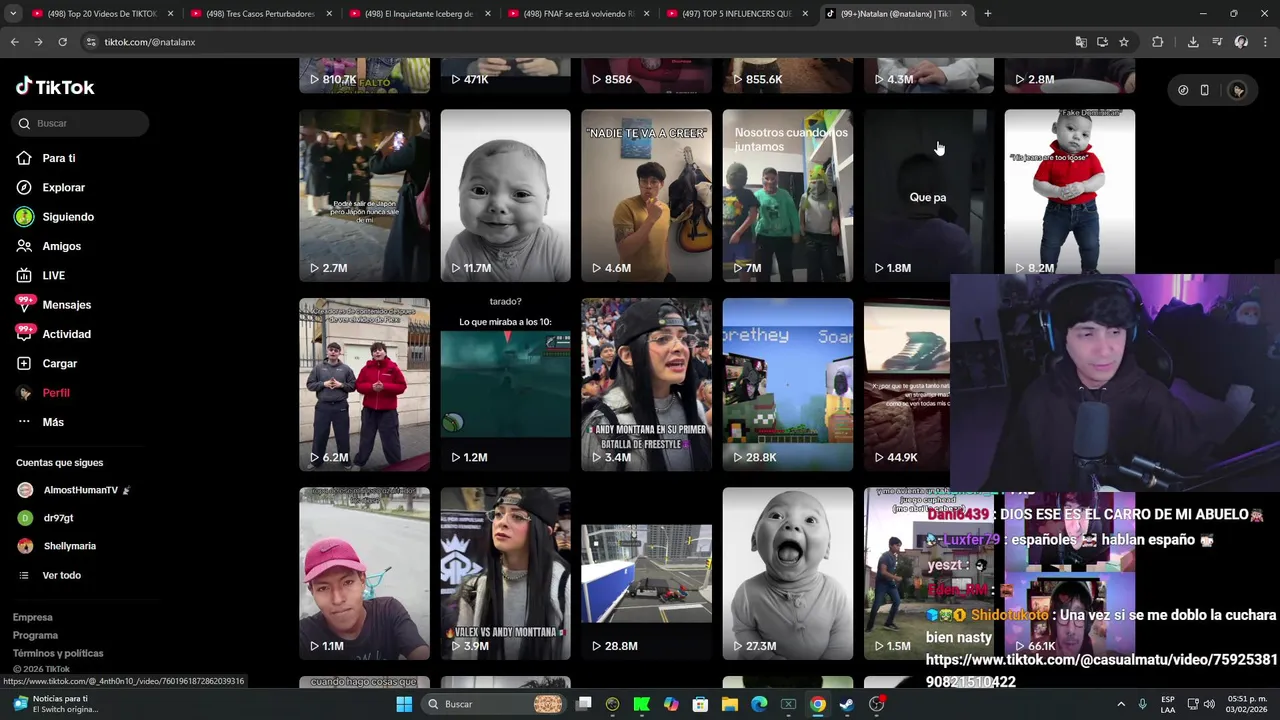Open Task View on taskbar
This screenshot has height=720, width=1280.
pos(584,704)
